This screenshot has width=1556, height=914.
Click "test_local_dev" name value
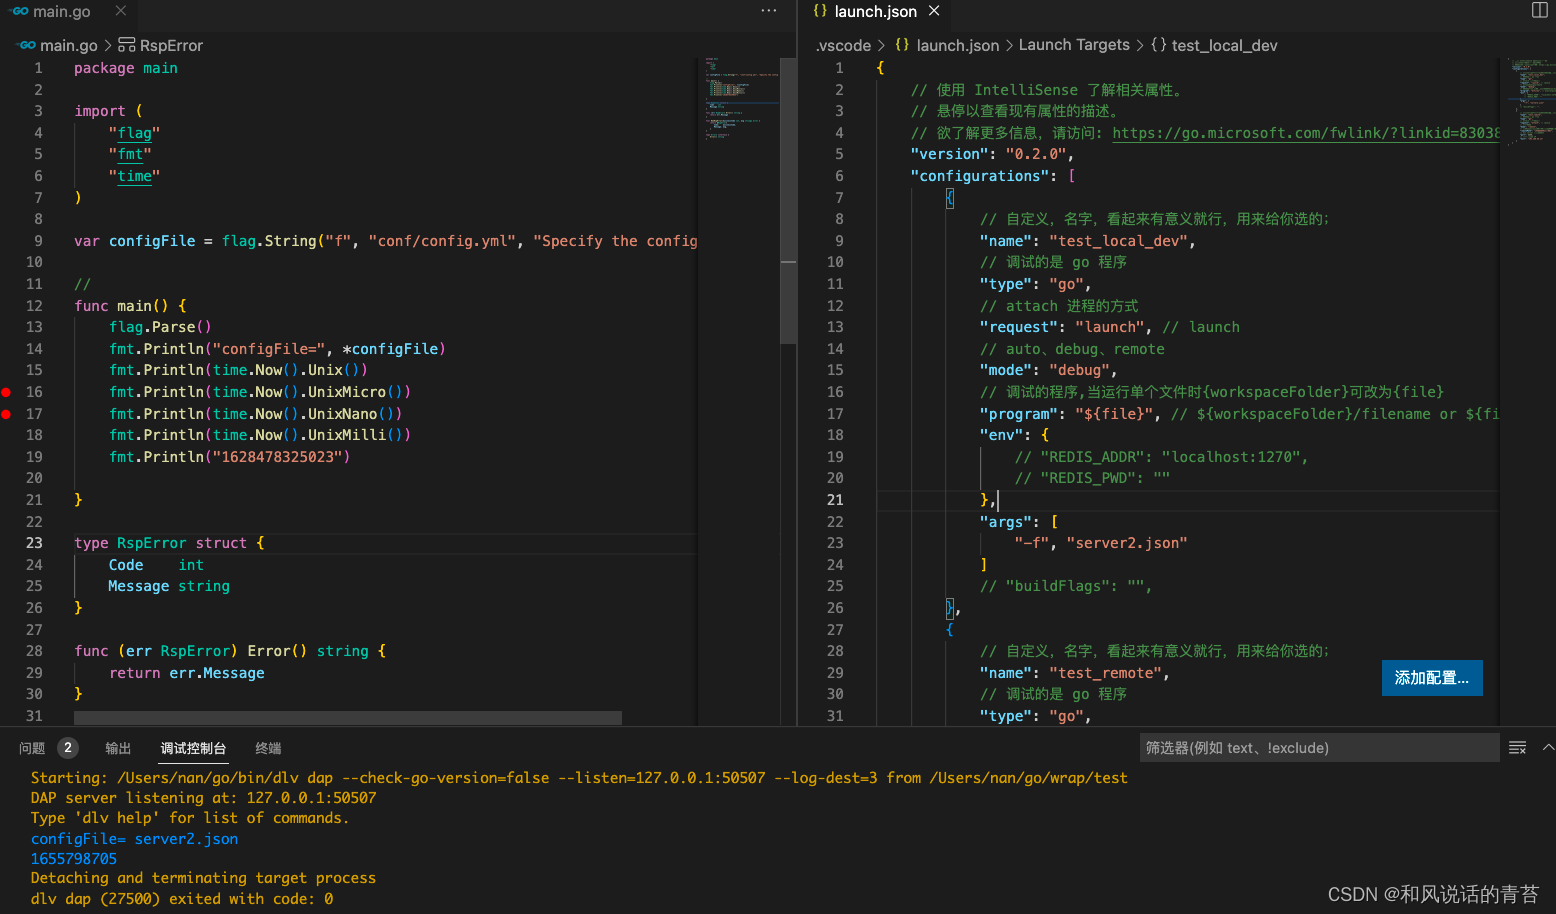coord(1118,241)
